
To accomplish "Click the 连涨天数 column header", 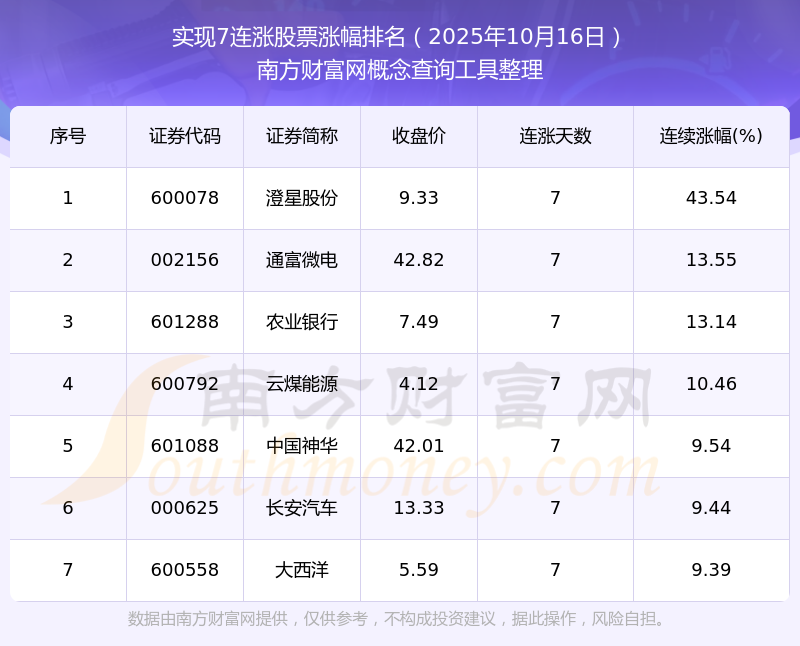I will point(555,136).
